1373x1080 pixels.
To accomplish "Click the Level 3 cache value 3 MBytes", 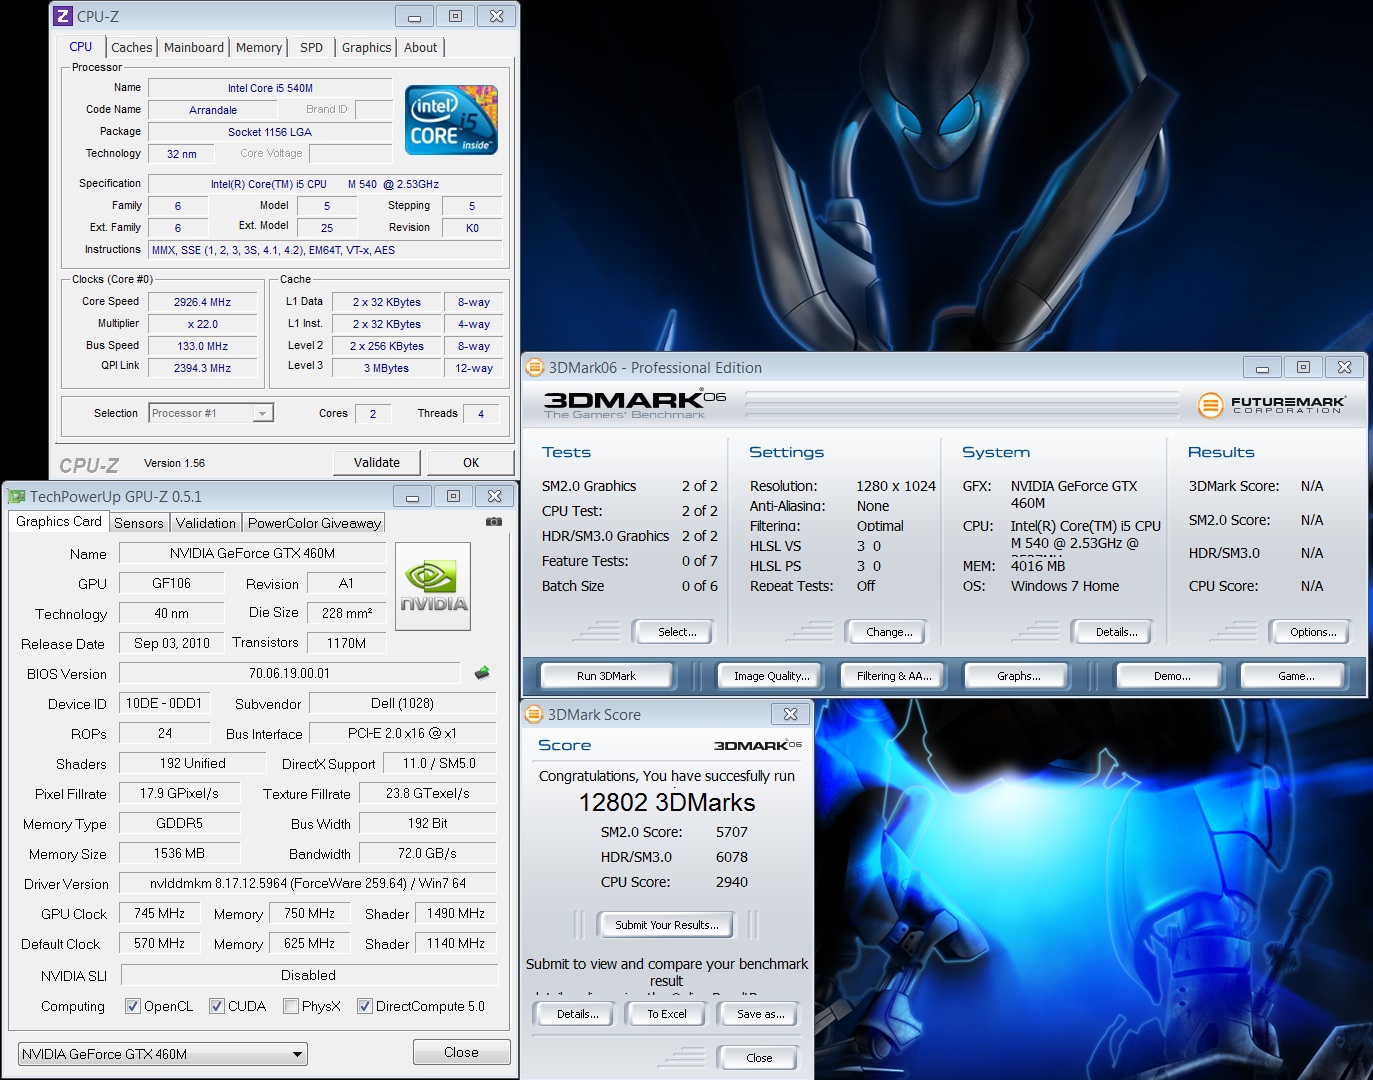I will point(386,368).
